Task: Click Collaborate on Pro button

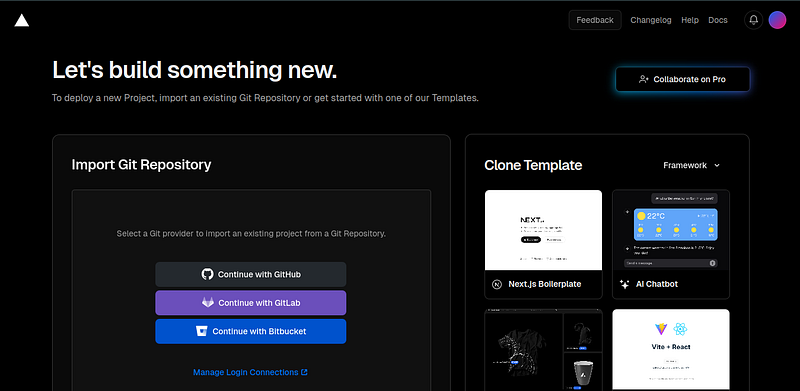Action: (683, 79)
